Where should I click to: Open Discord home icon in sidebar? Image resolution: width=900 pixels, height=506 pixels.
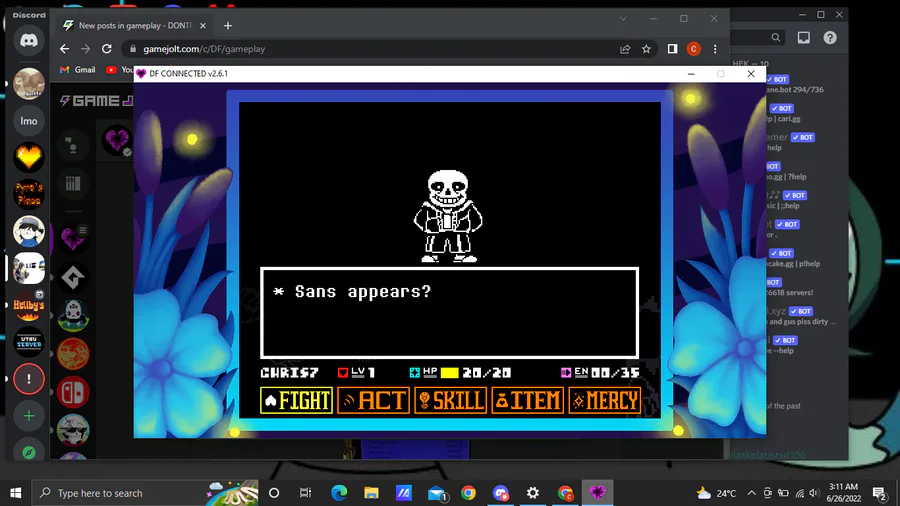point(29,40)
